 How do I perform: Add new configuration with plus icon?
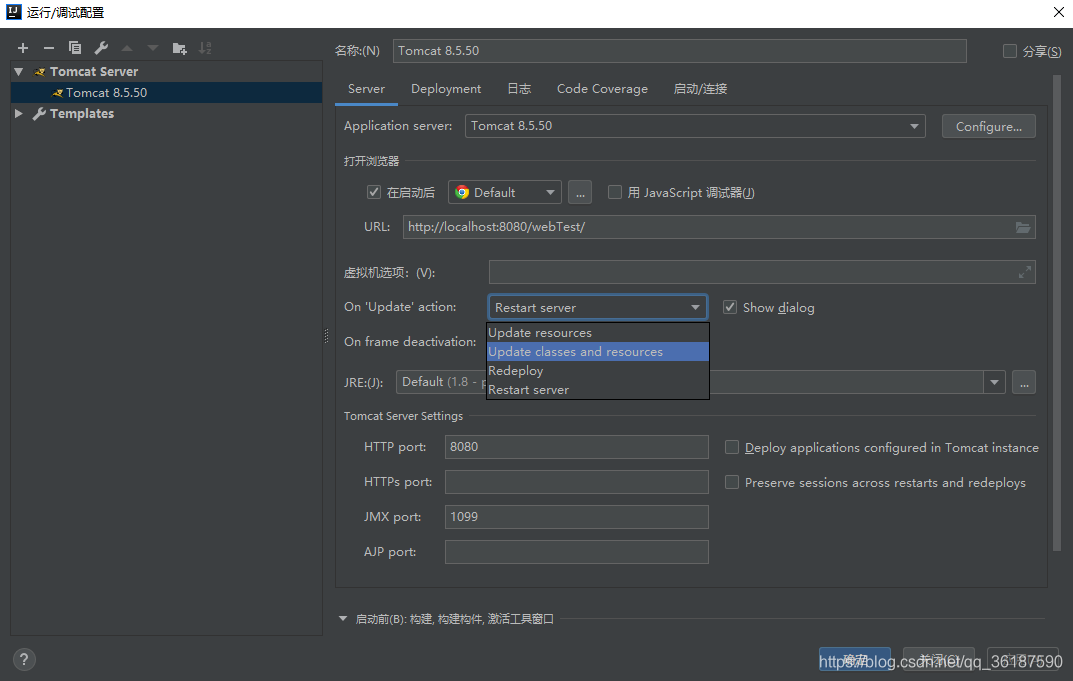tap(23, 48)
